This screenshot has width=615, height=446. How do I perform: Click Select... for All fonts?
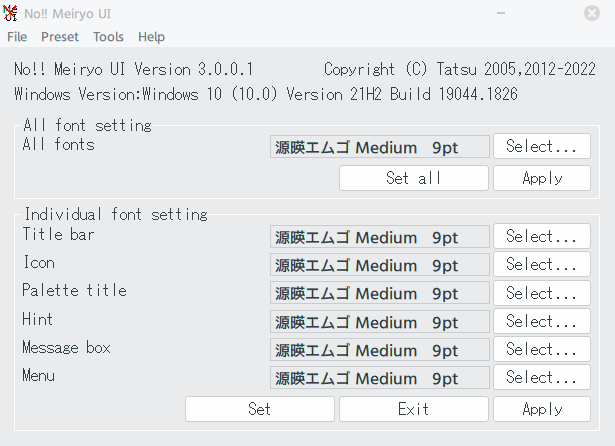click(x=541, y=147)
